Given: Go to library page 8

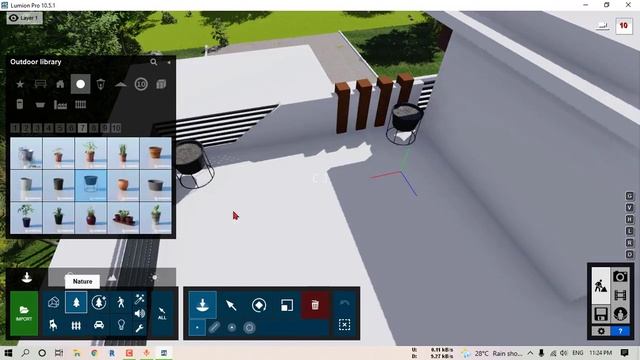Looking at the screenshot, I should [93, 128].
